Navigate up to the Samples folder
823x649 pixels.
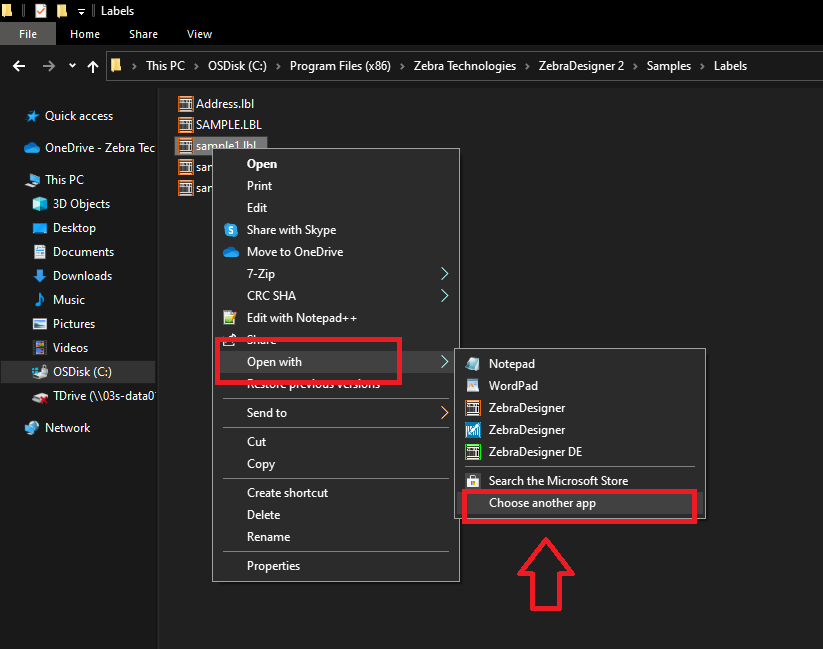pyautogui.click(x=668, y=65)
